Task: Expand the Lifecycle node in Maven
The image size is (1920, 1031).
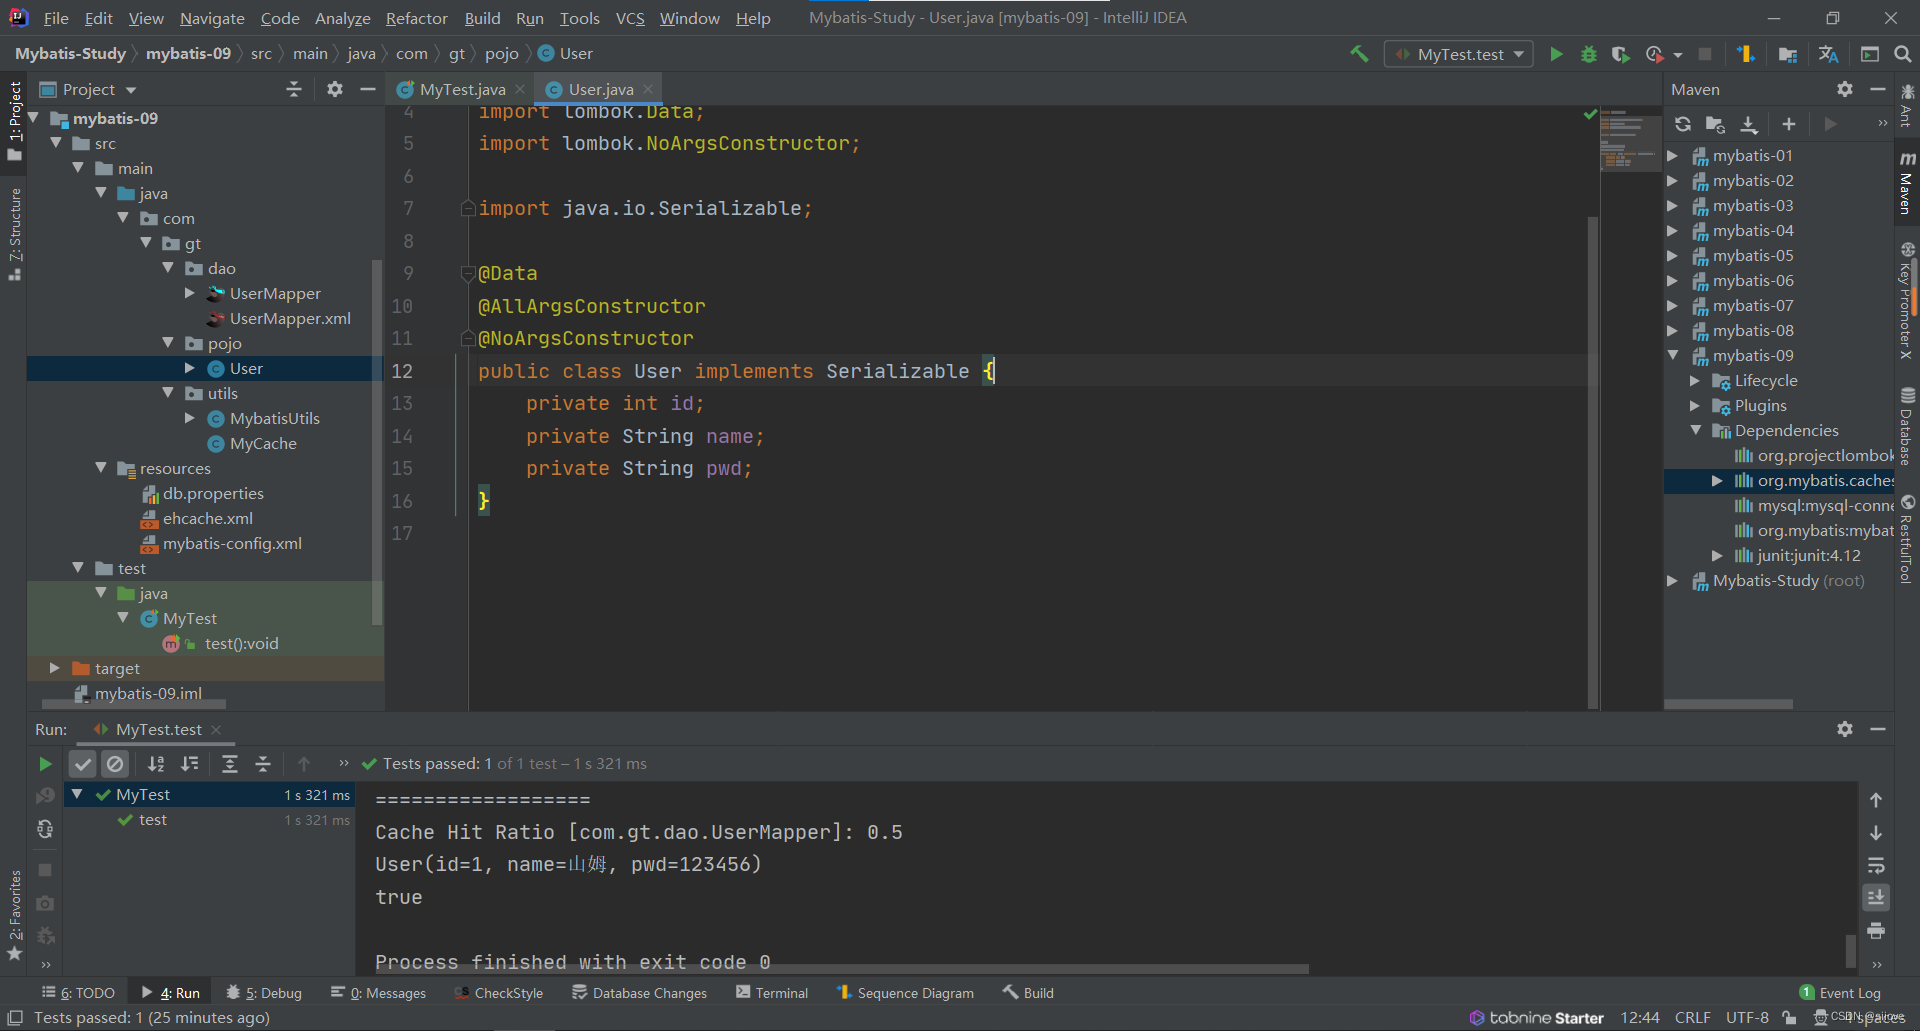Action: 1695,381
